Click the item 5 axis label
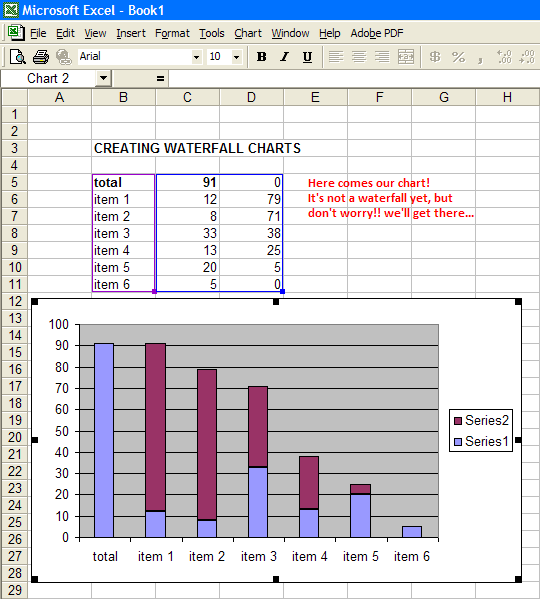540x599 pixels. point(361,557)
